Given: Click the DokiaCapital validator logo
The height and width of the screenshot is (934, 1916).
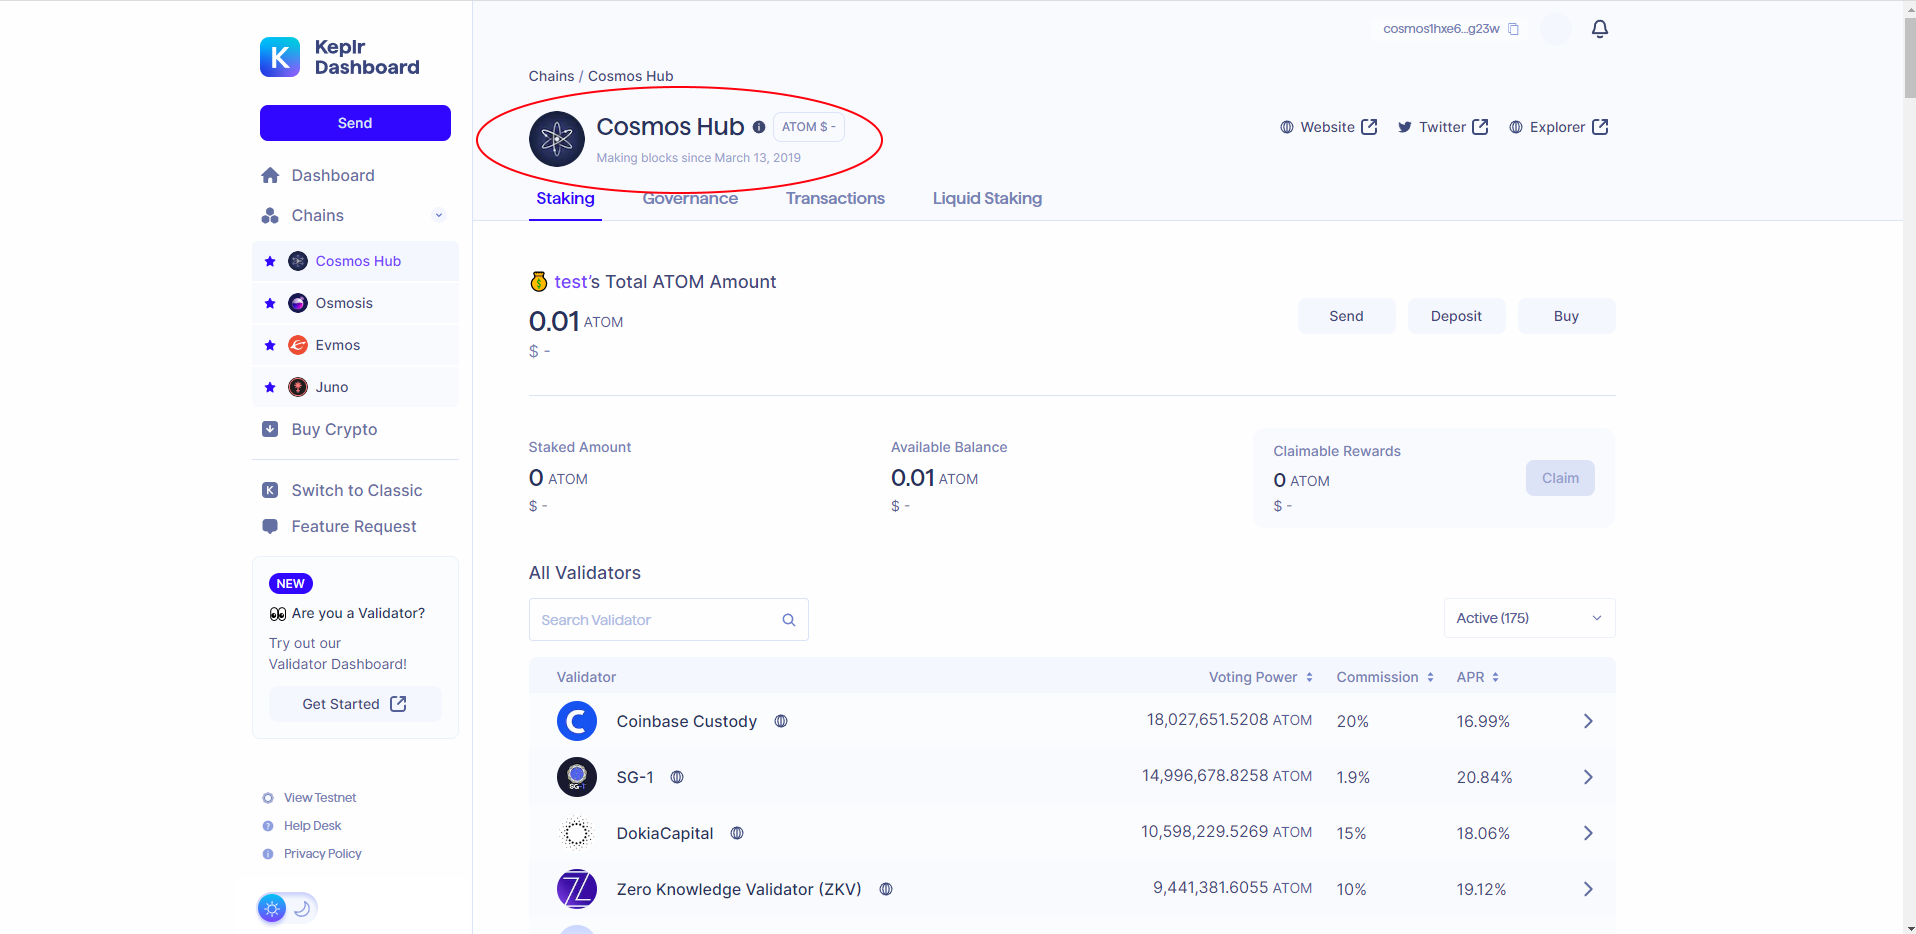Looking at the screenshot, I should tap(577, 833).
